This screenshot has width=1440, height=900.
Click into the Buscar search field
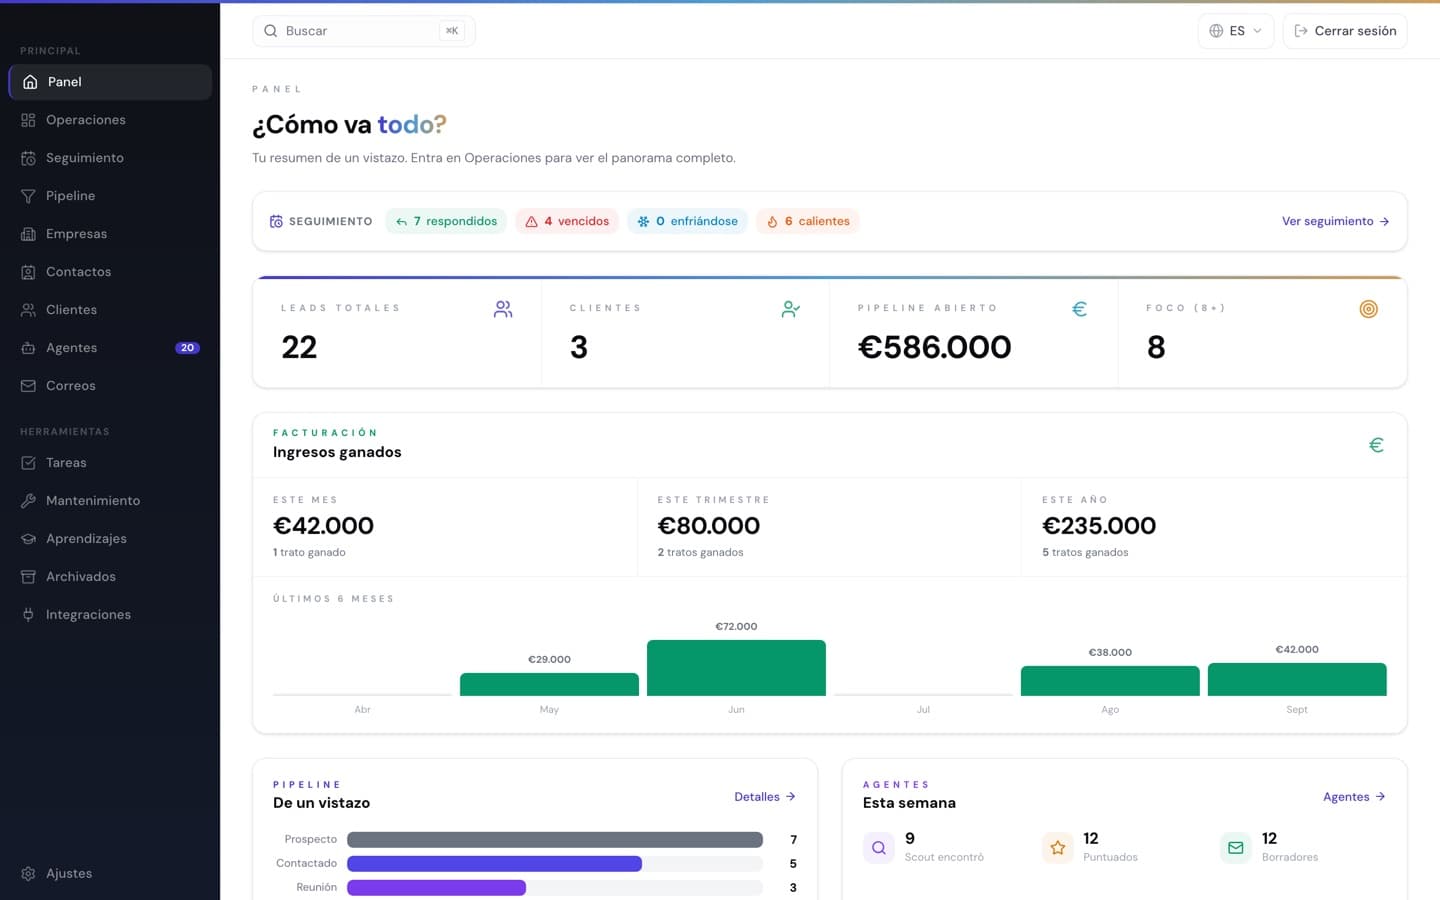(364, 31)
